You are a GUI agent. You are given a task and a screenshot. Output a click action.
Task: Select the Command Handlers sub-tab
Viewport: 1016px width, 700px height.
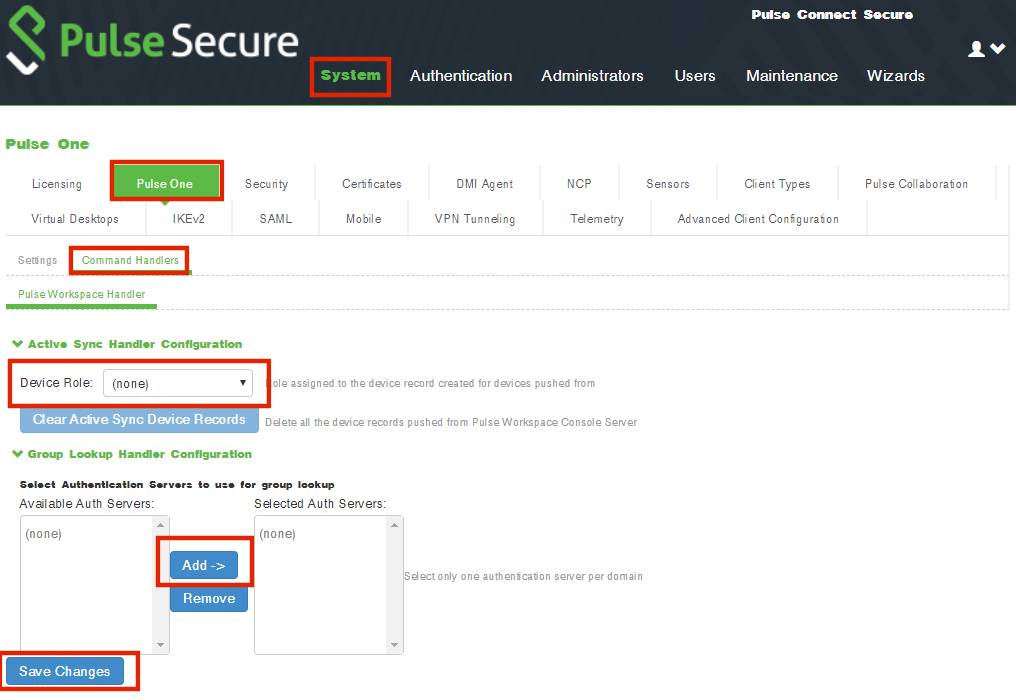130,261
